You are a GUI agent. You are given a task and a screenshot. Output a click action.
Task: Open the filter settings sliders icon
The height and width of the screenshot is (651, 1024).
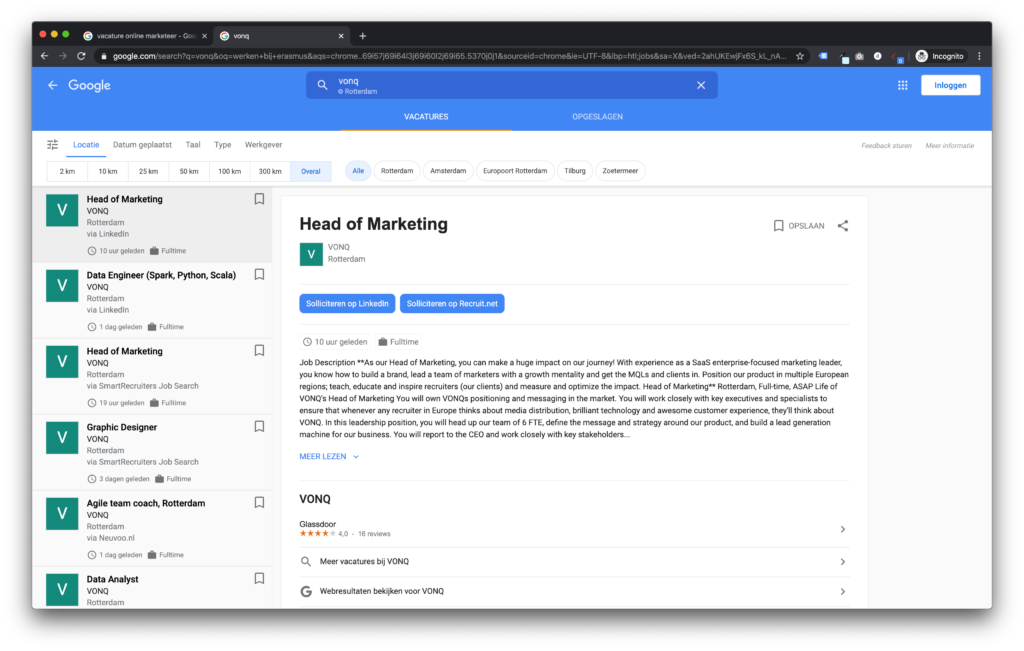[53, 144]
